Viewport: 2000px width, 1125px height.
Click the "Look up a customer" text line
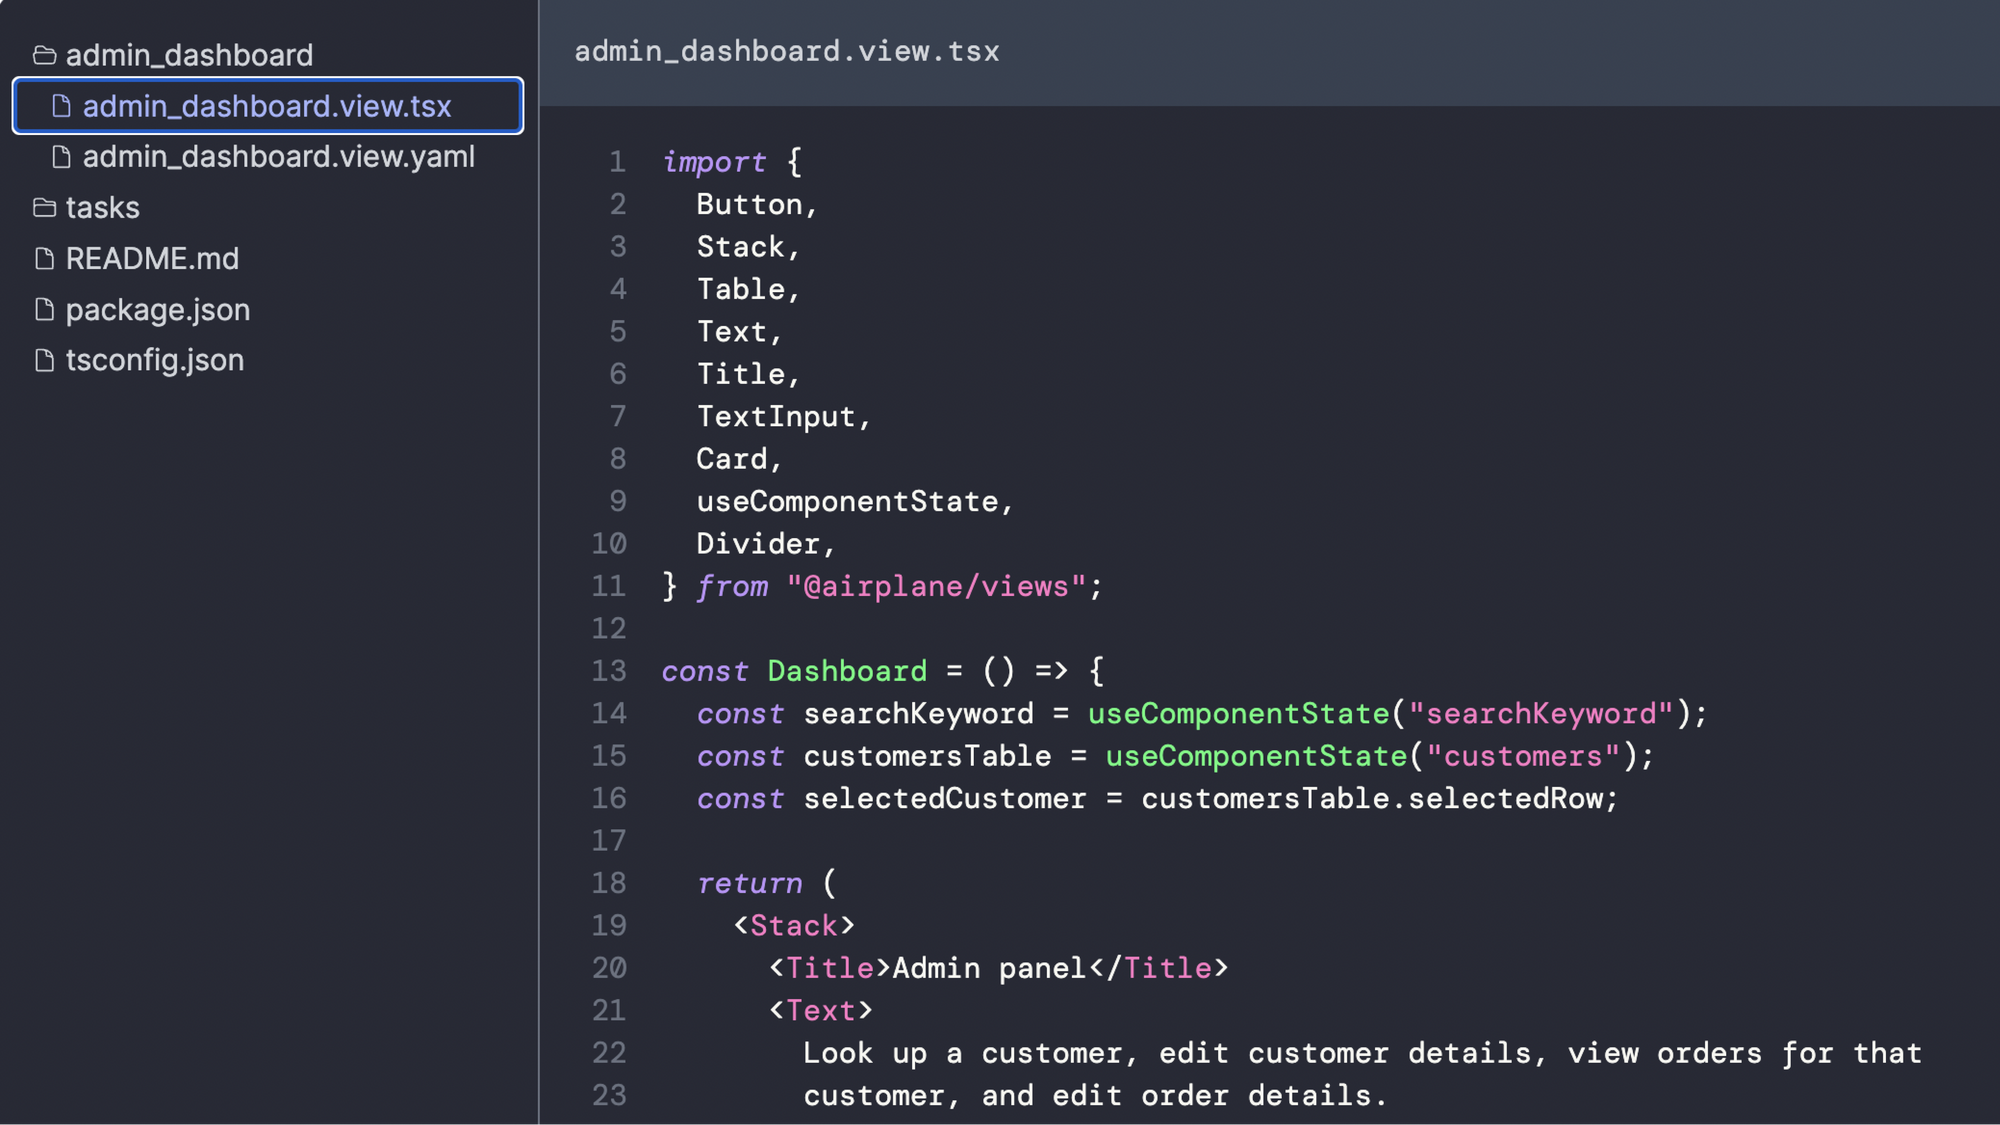1362,1053
